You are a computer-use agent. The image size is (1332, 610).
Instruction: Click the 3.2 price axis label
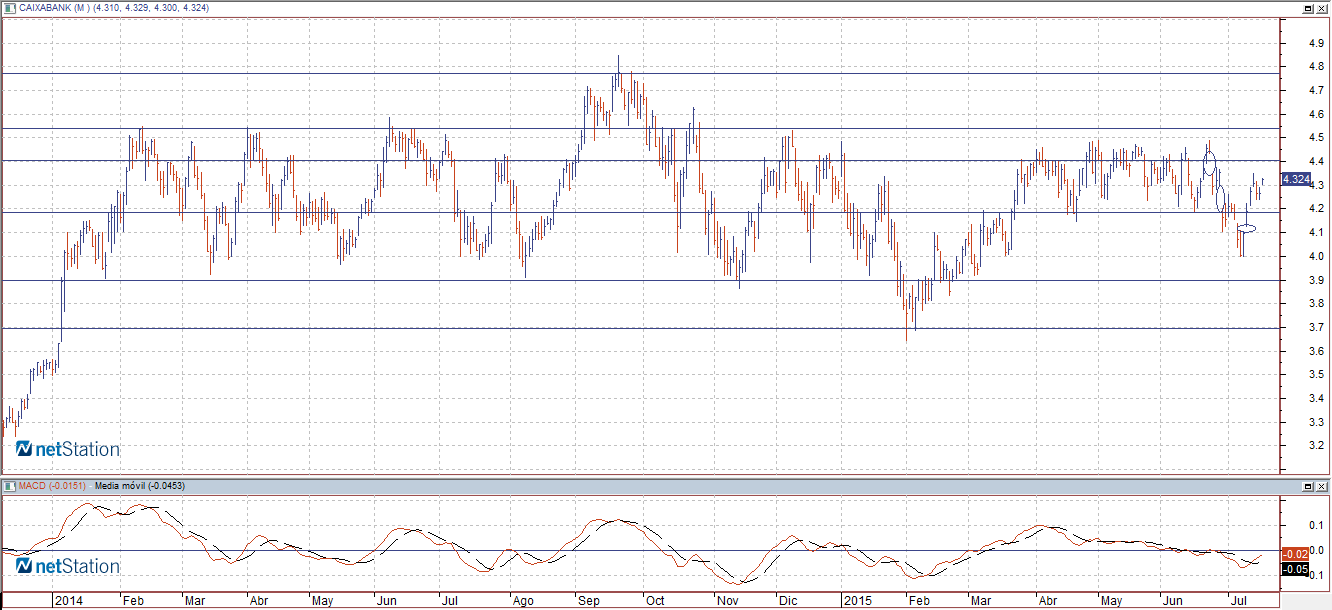(x=1317, y=446)
